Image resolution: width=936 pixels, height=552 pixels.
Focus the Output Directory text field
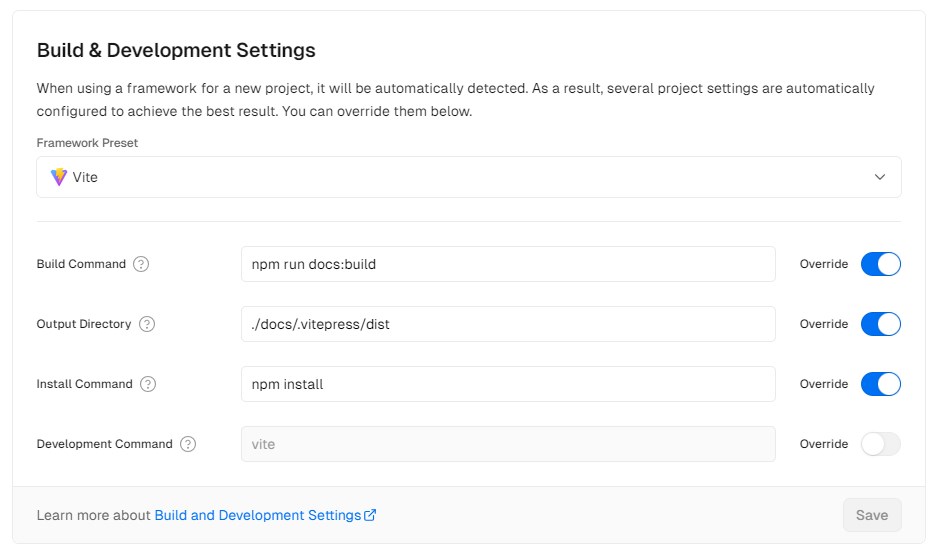(508, 324)
